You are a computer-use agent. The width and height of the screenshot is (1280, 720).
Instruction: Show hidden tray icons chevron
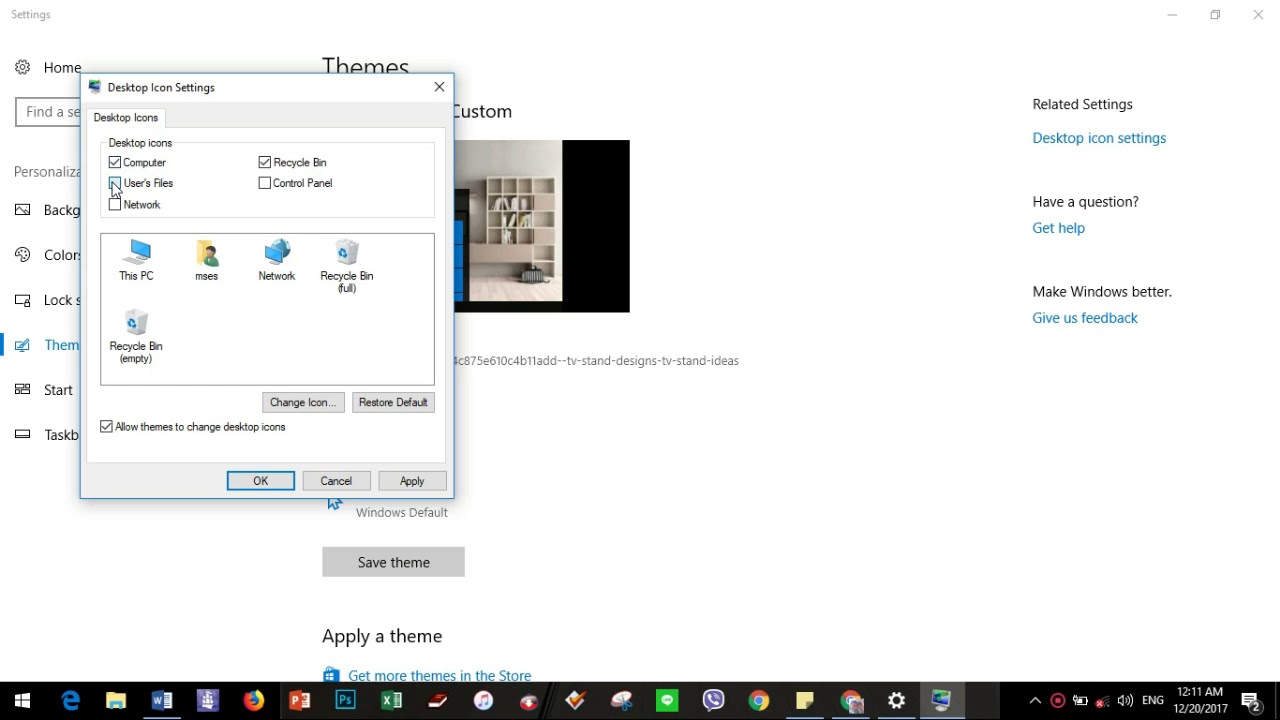pos(1035,701)
